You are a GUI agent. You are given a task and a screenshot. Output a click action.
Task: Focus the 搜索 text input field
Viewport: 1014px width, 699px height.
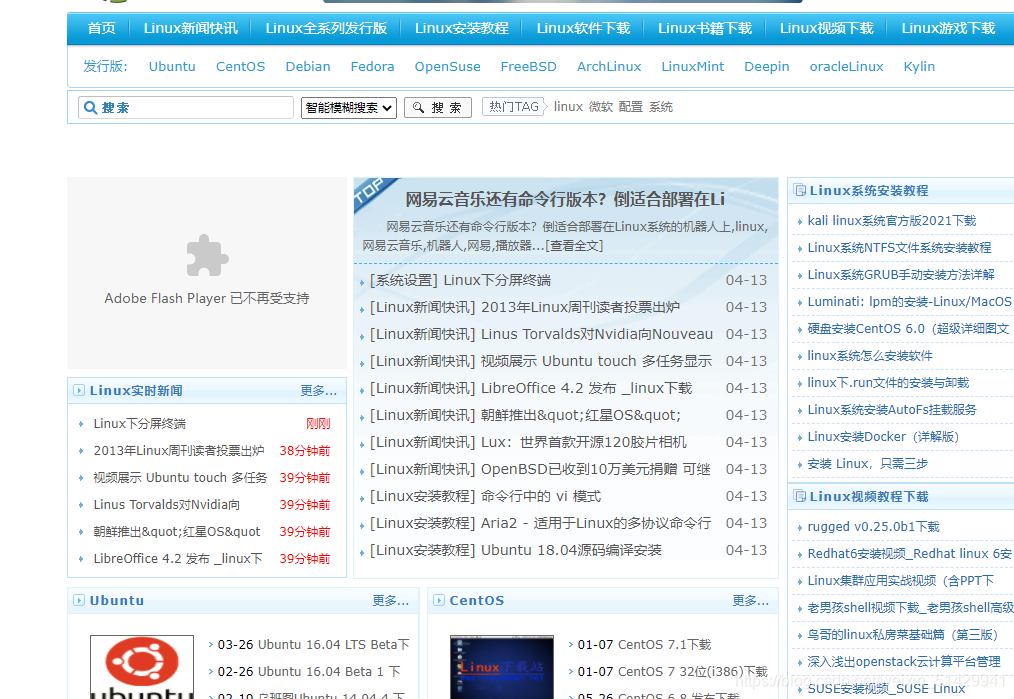[186, 107]
